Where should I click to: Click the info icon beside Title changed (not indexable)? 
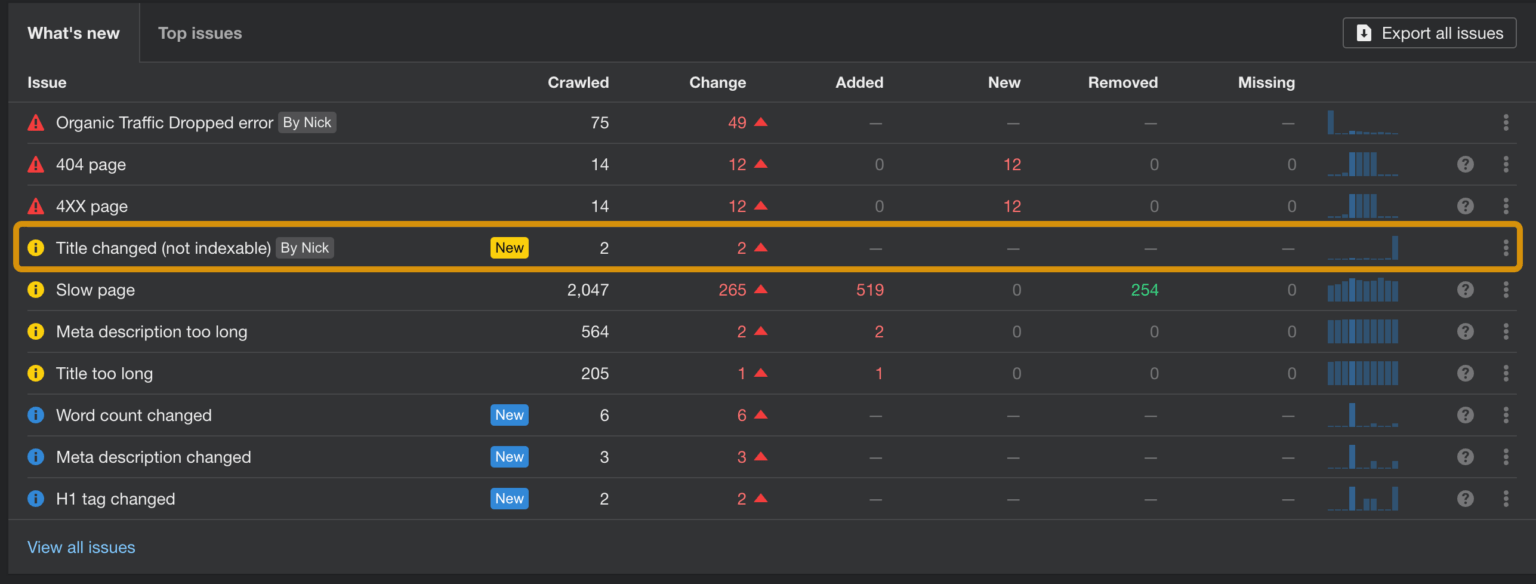[36, 247]
